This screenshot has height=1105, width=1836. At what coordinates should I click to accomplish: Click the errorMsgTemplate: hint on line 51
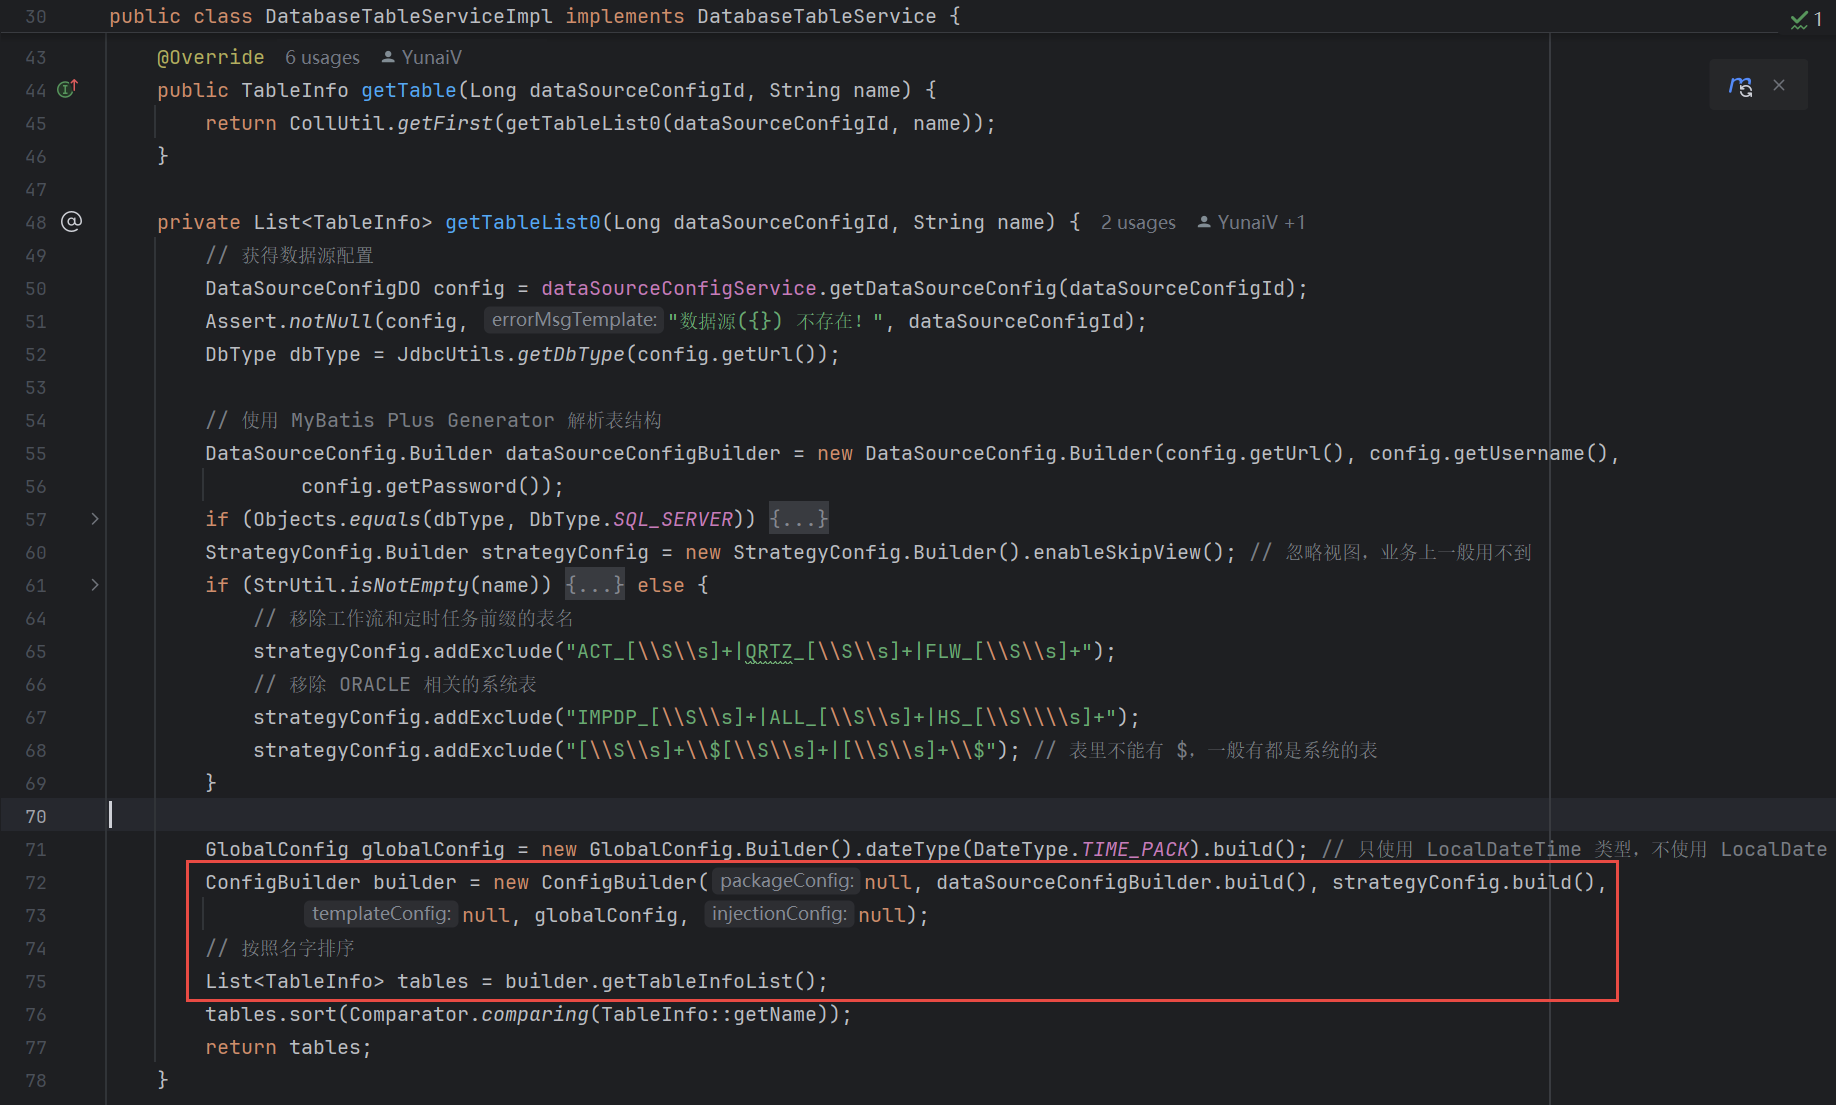(573, 319)
